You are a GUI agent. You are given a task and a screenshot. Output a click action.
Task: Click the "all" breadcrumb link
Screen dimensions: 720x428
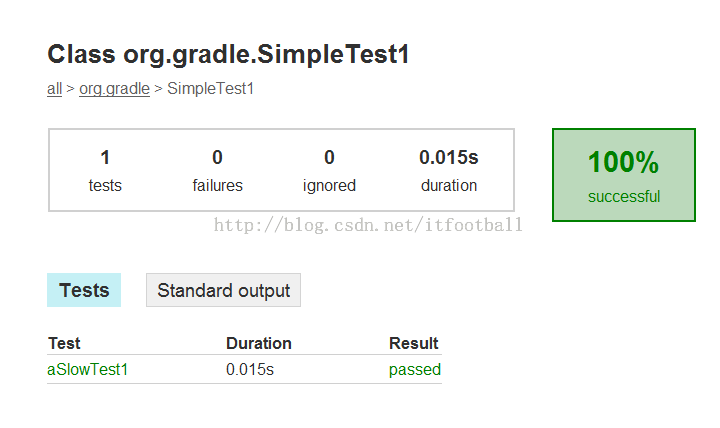[54, 89]
